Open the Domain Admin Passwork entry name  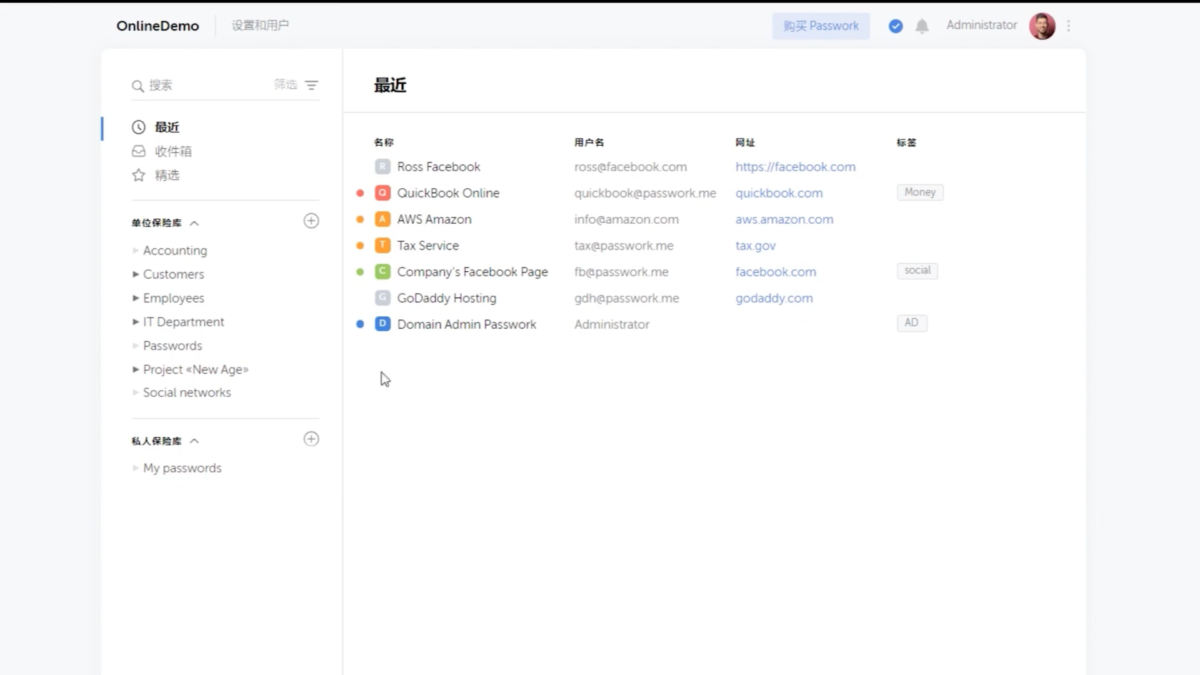[466, 324]
